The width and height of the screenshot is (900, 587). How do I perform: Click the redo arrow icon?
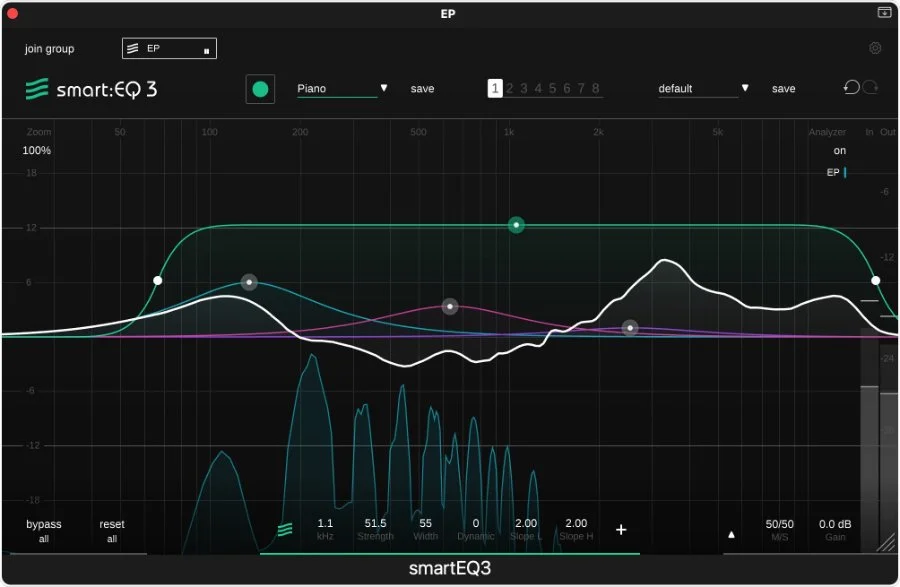coord(869,88)
